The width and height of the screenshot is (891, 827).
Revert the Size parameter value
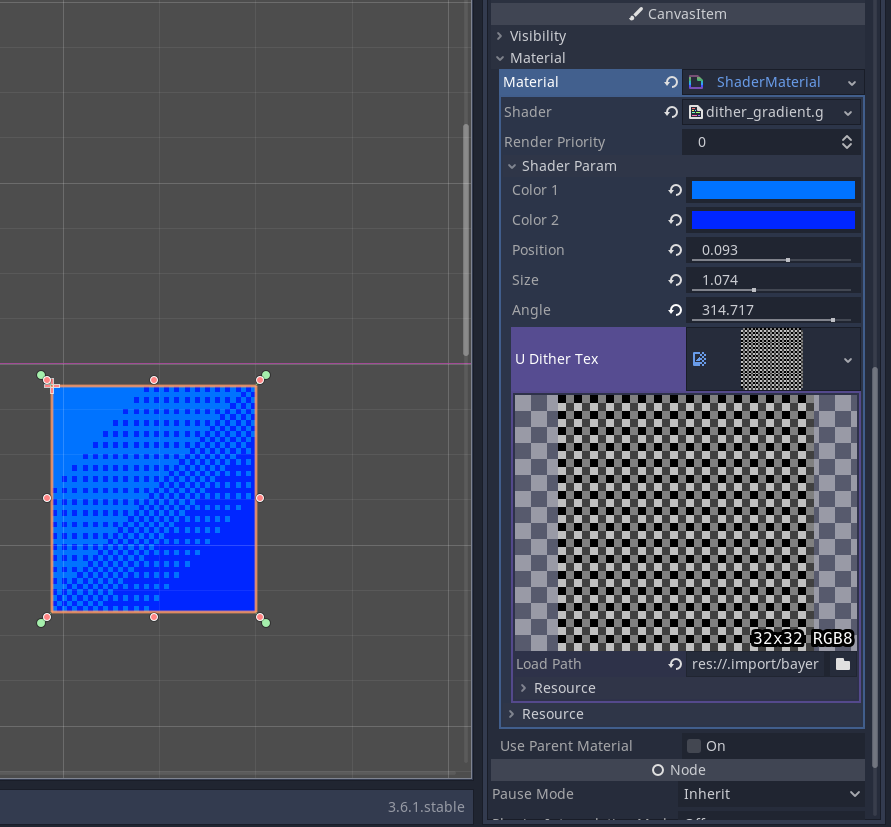[675, 280]
